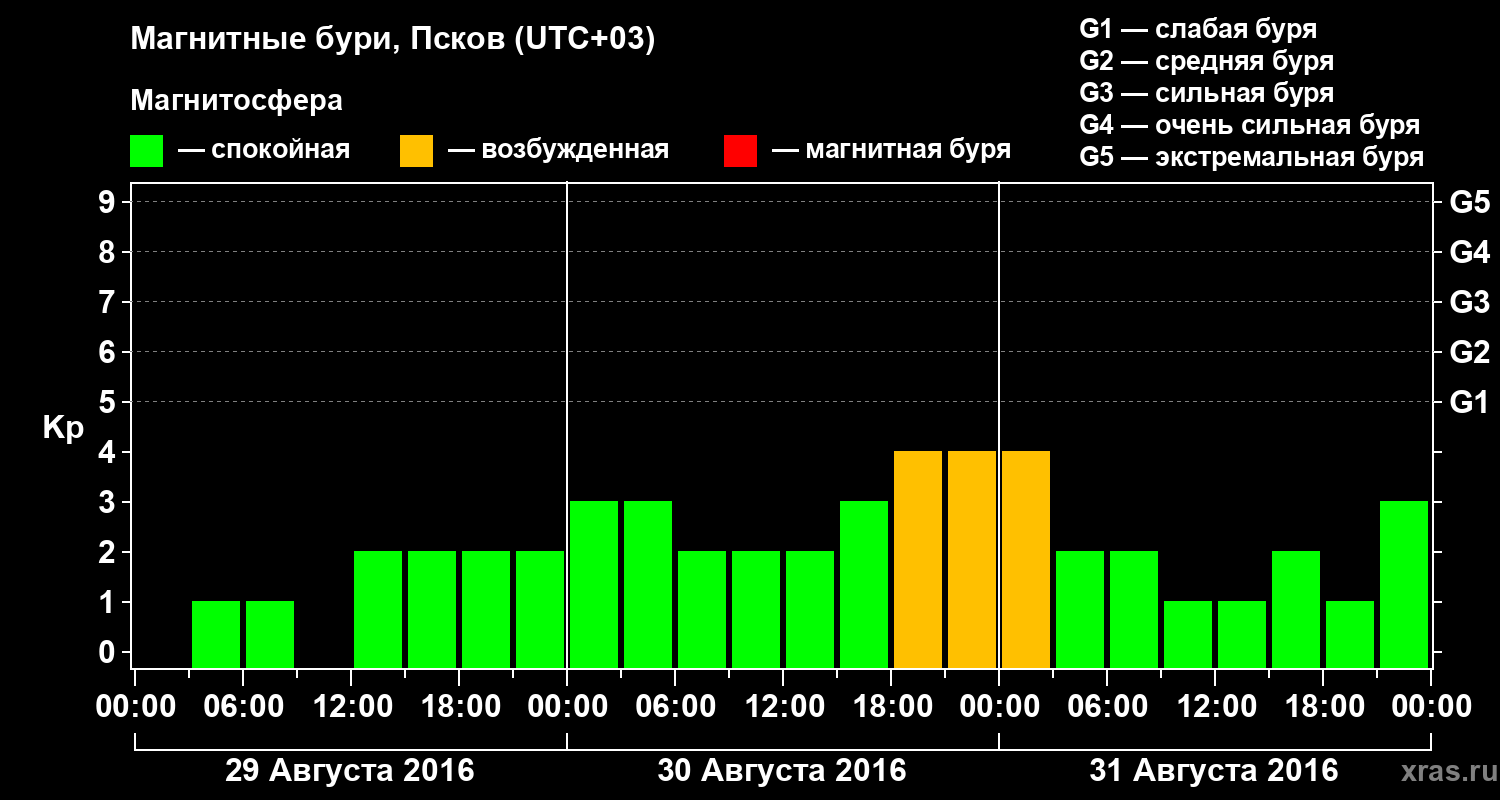The width and height of the screenshot is (1500, 800).
Task: Click the '— возбужденная' legend label
Action: 558,151
